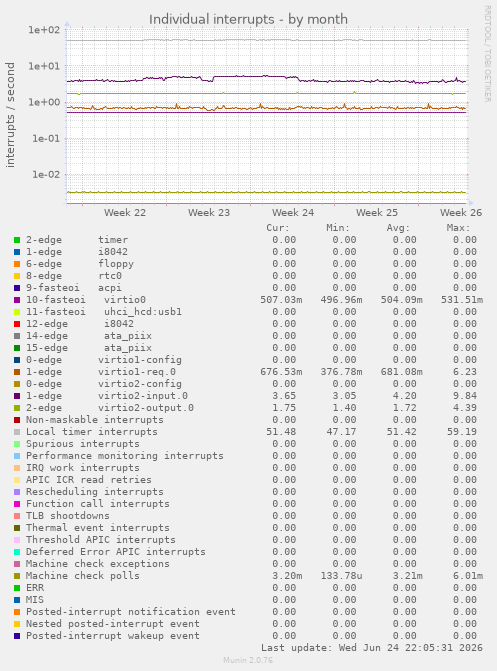Click the '6.23' max value for virtio1-req.0
Viewport: 497px width, 671px height.
[x=465, y=372]
